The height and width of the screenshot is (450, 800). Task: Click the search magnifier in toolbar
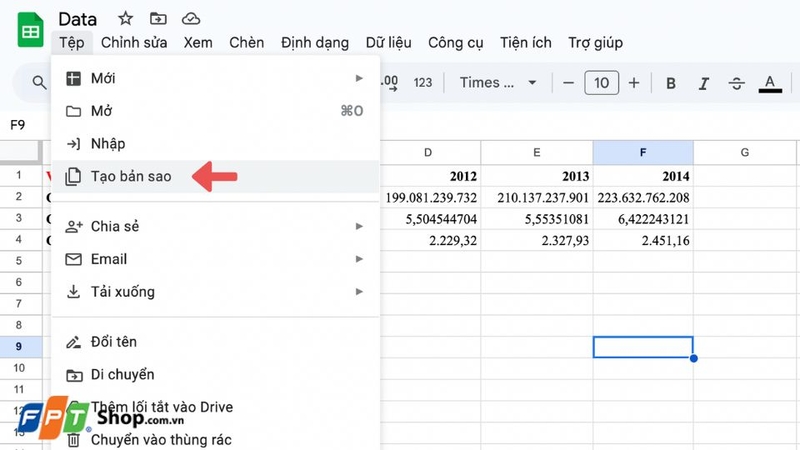pos(40,83)
